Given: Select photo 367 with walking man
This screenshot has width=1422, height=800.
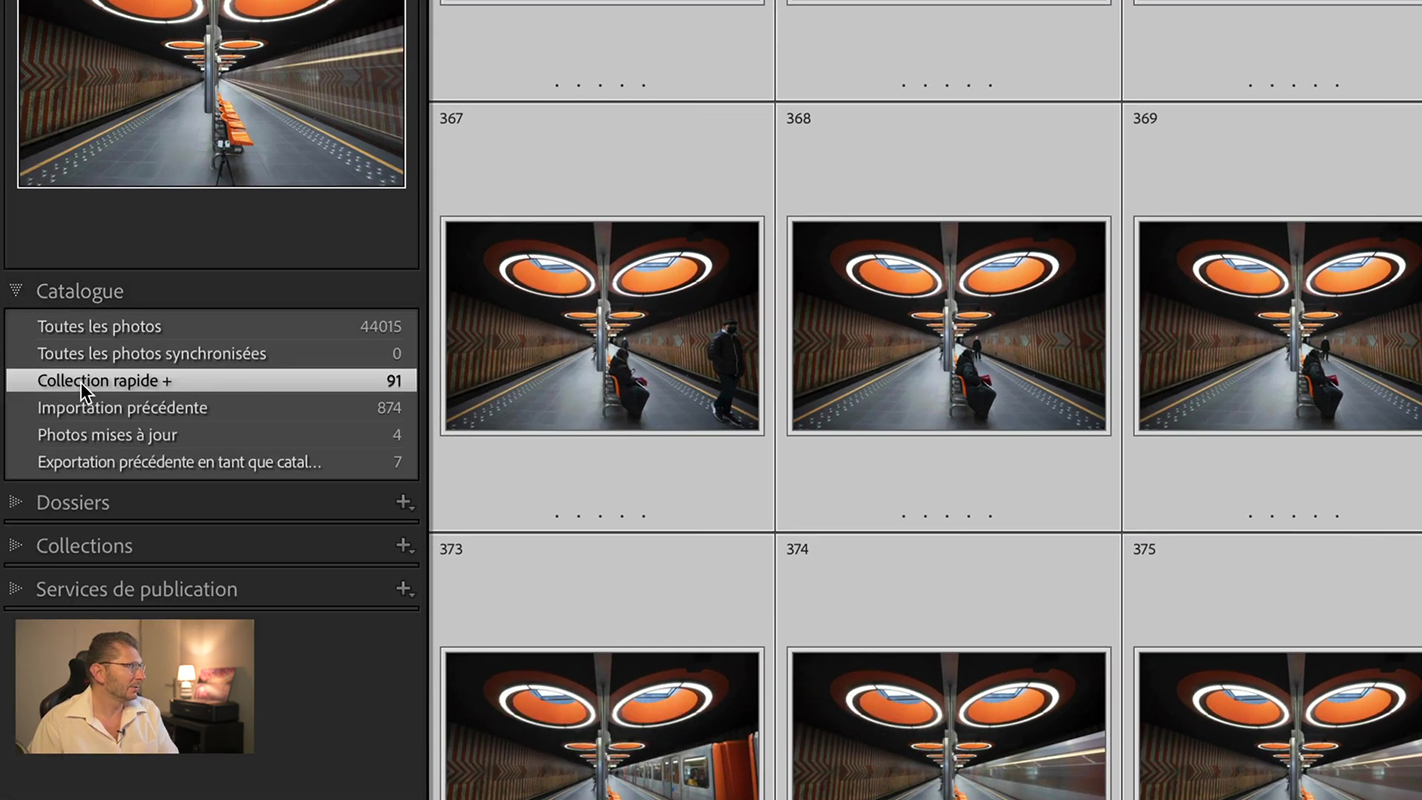Looking at the screenshot, I should click(602, 326).
